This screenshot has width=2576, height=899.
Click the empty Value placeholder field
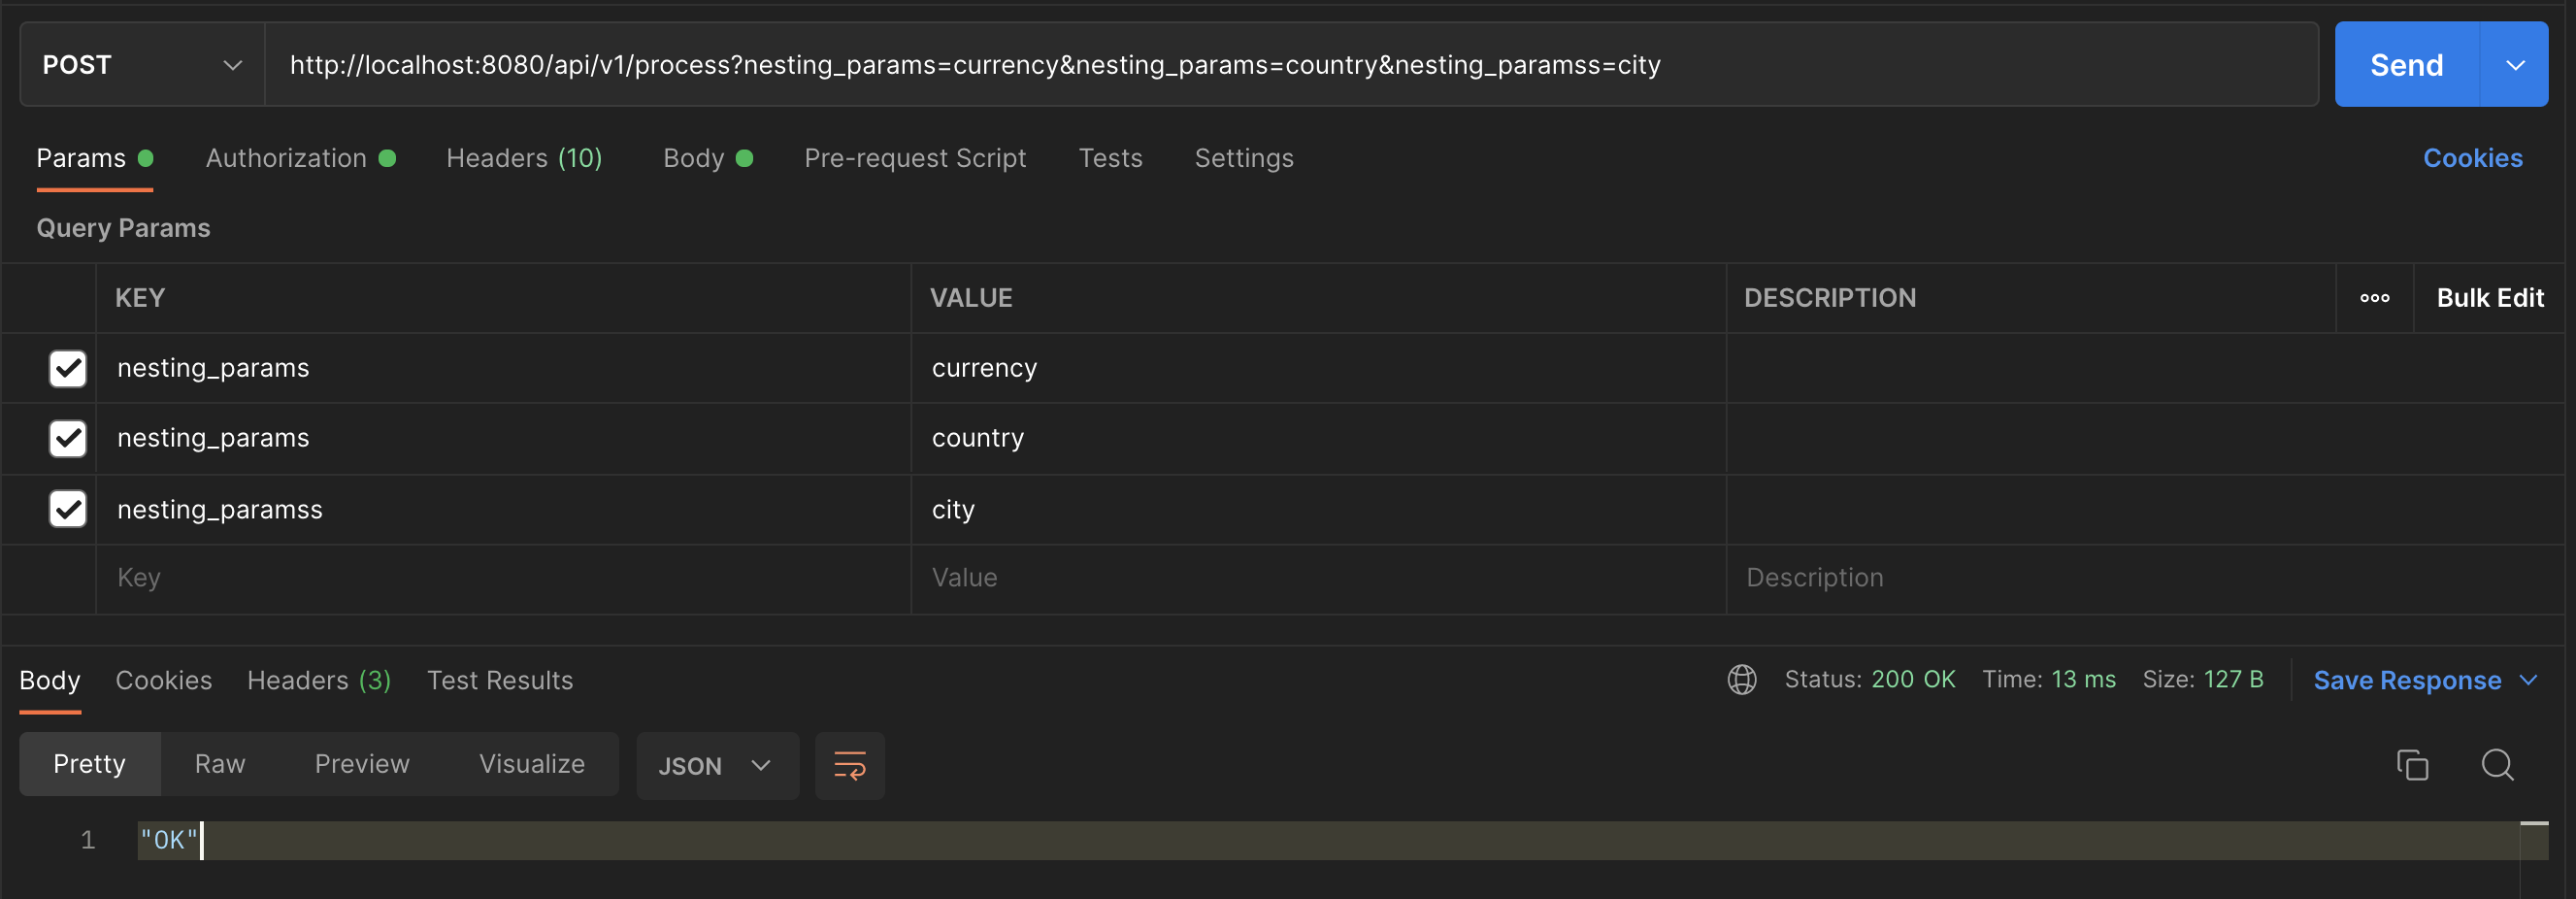tap(1318, 578)
